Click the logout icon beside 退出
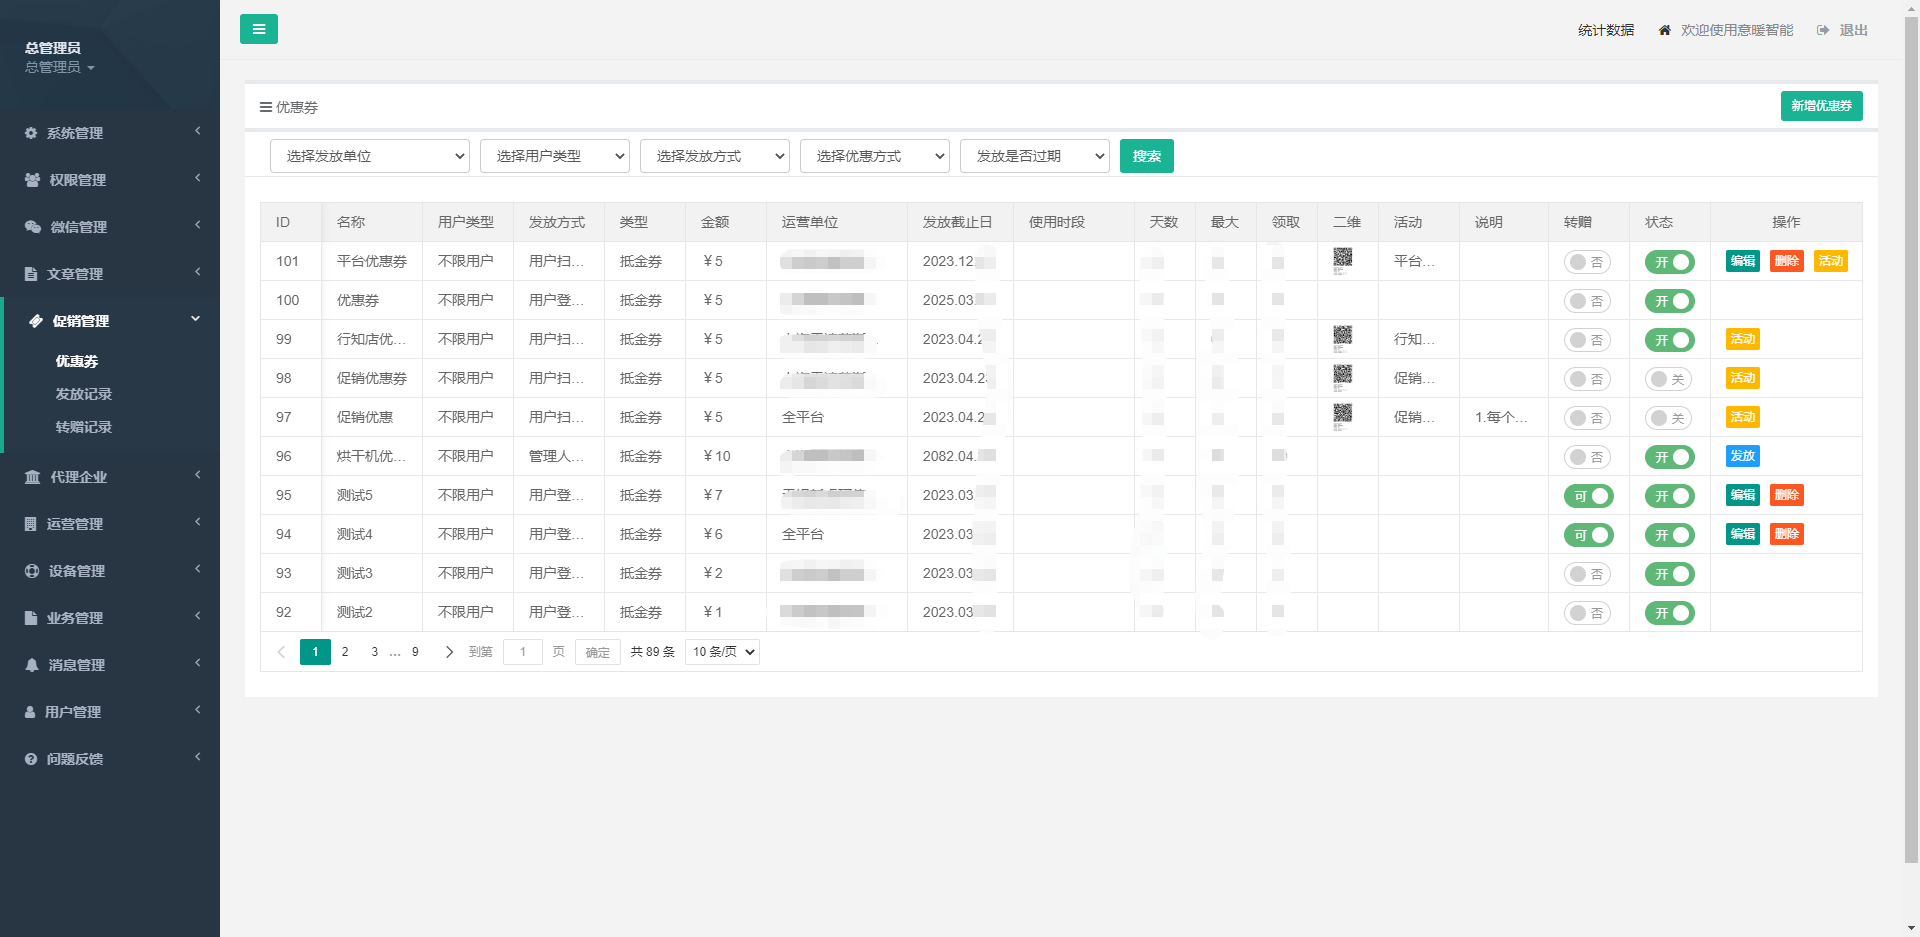 (1823, 31)
